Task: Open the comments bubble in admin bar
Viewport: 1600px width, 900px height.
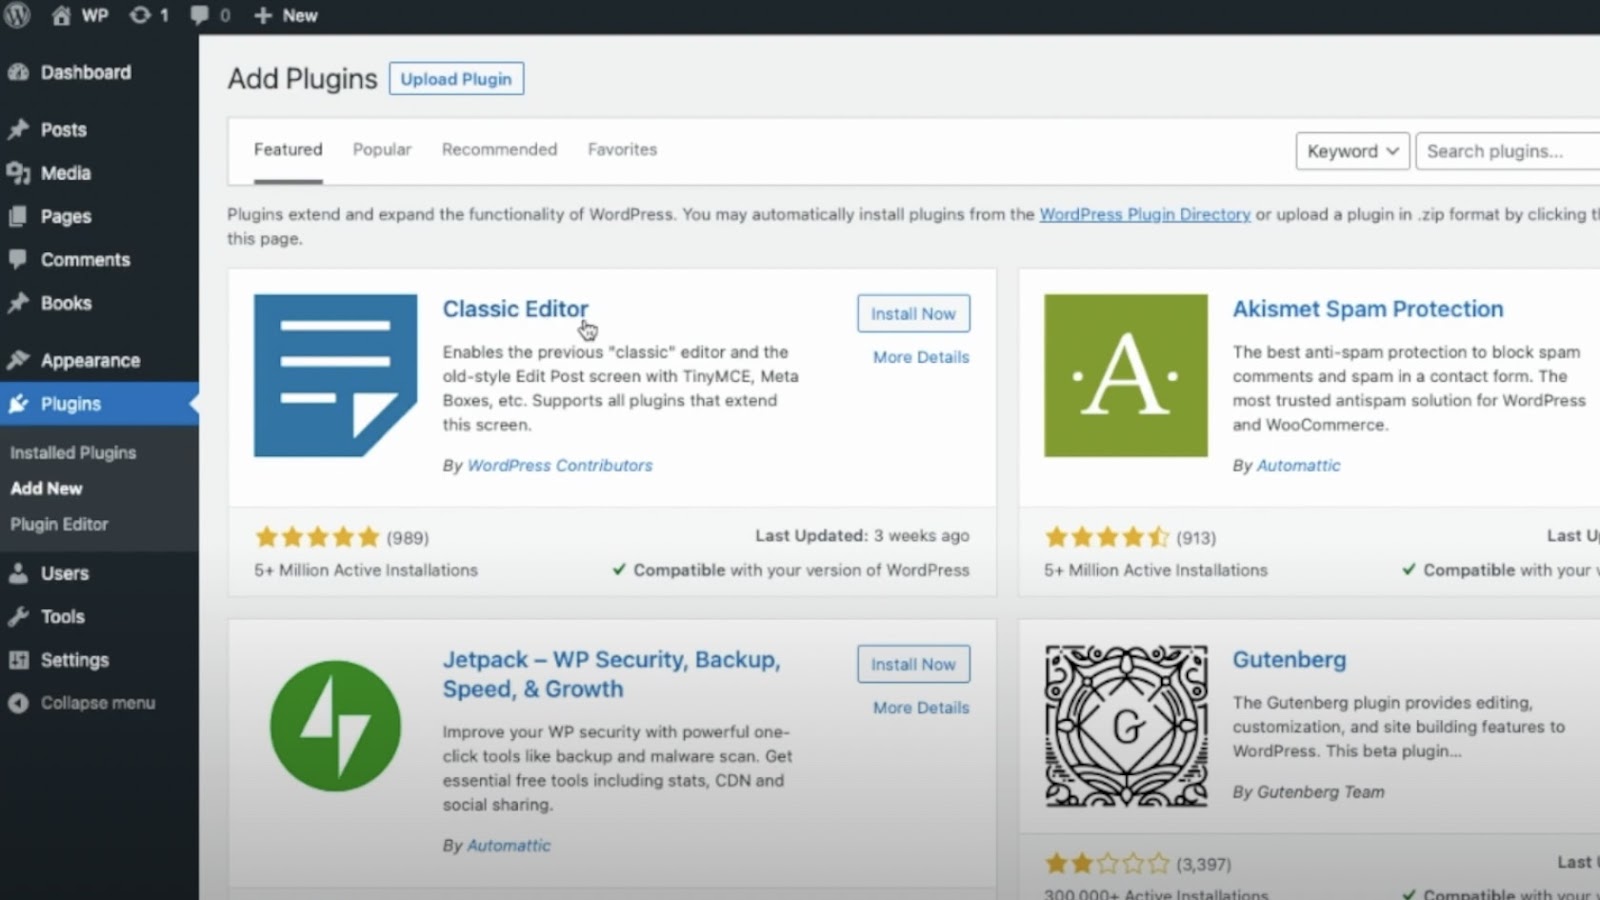Action: (199, 15)
